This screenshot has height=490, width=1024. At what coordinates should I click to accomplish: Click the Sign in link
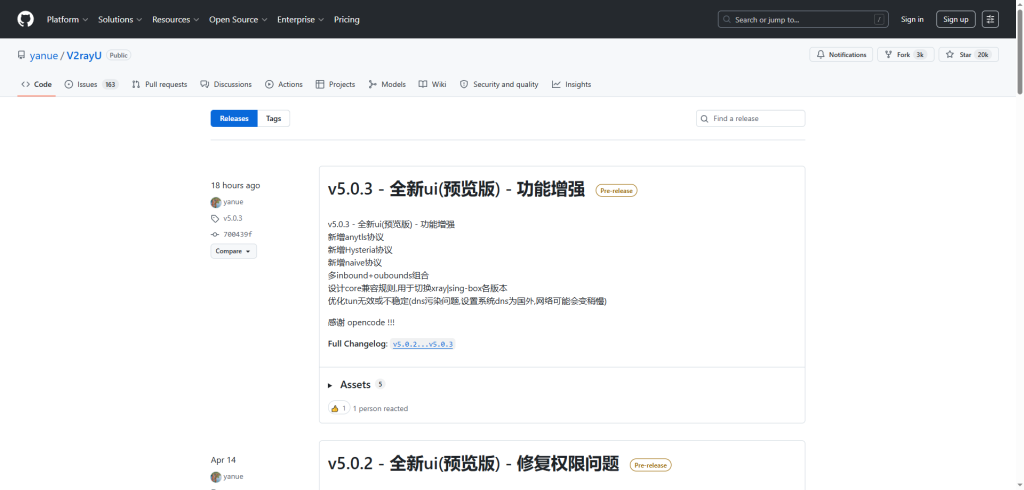(912, 20)
